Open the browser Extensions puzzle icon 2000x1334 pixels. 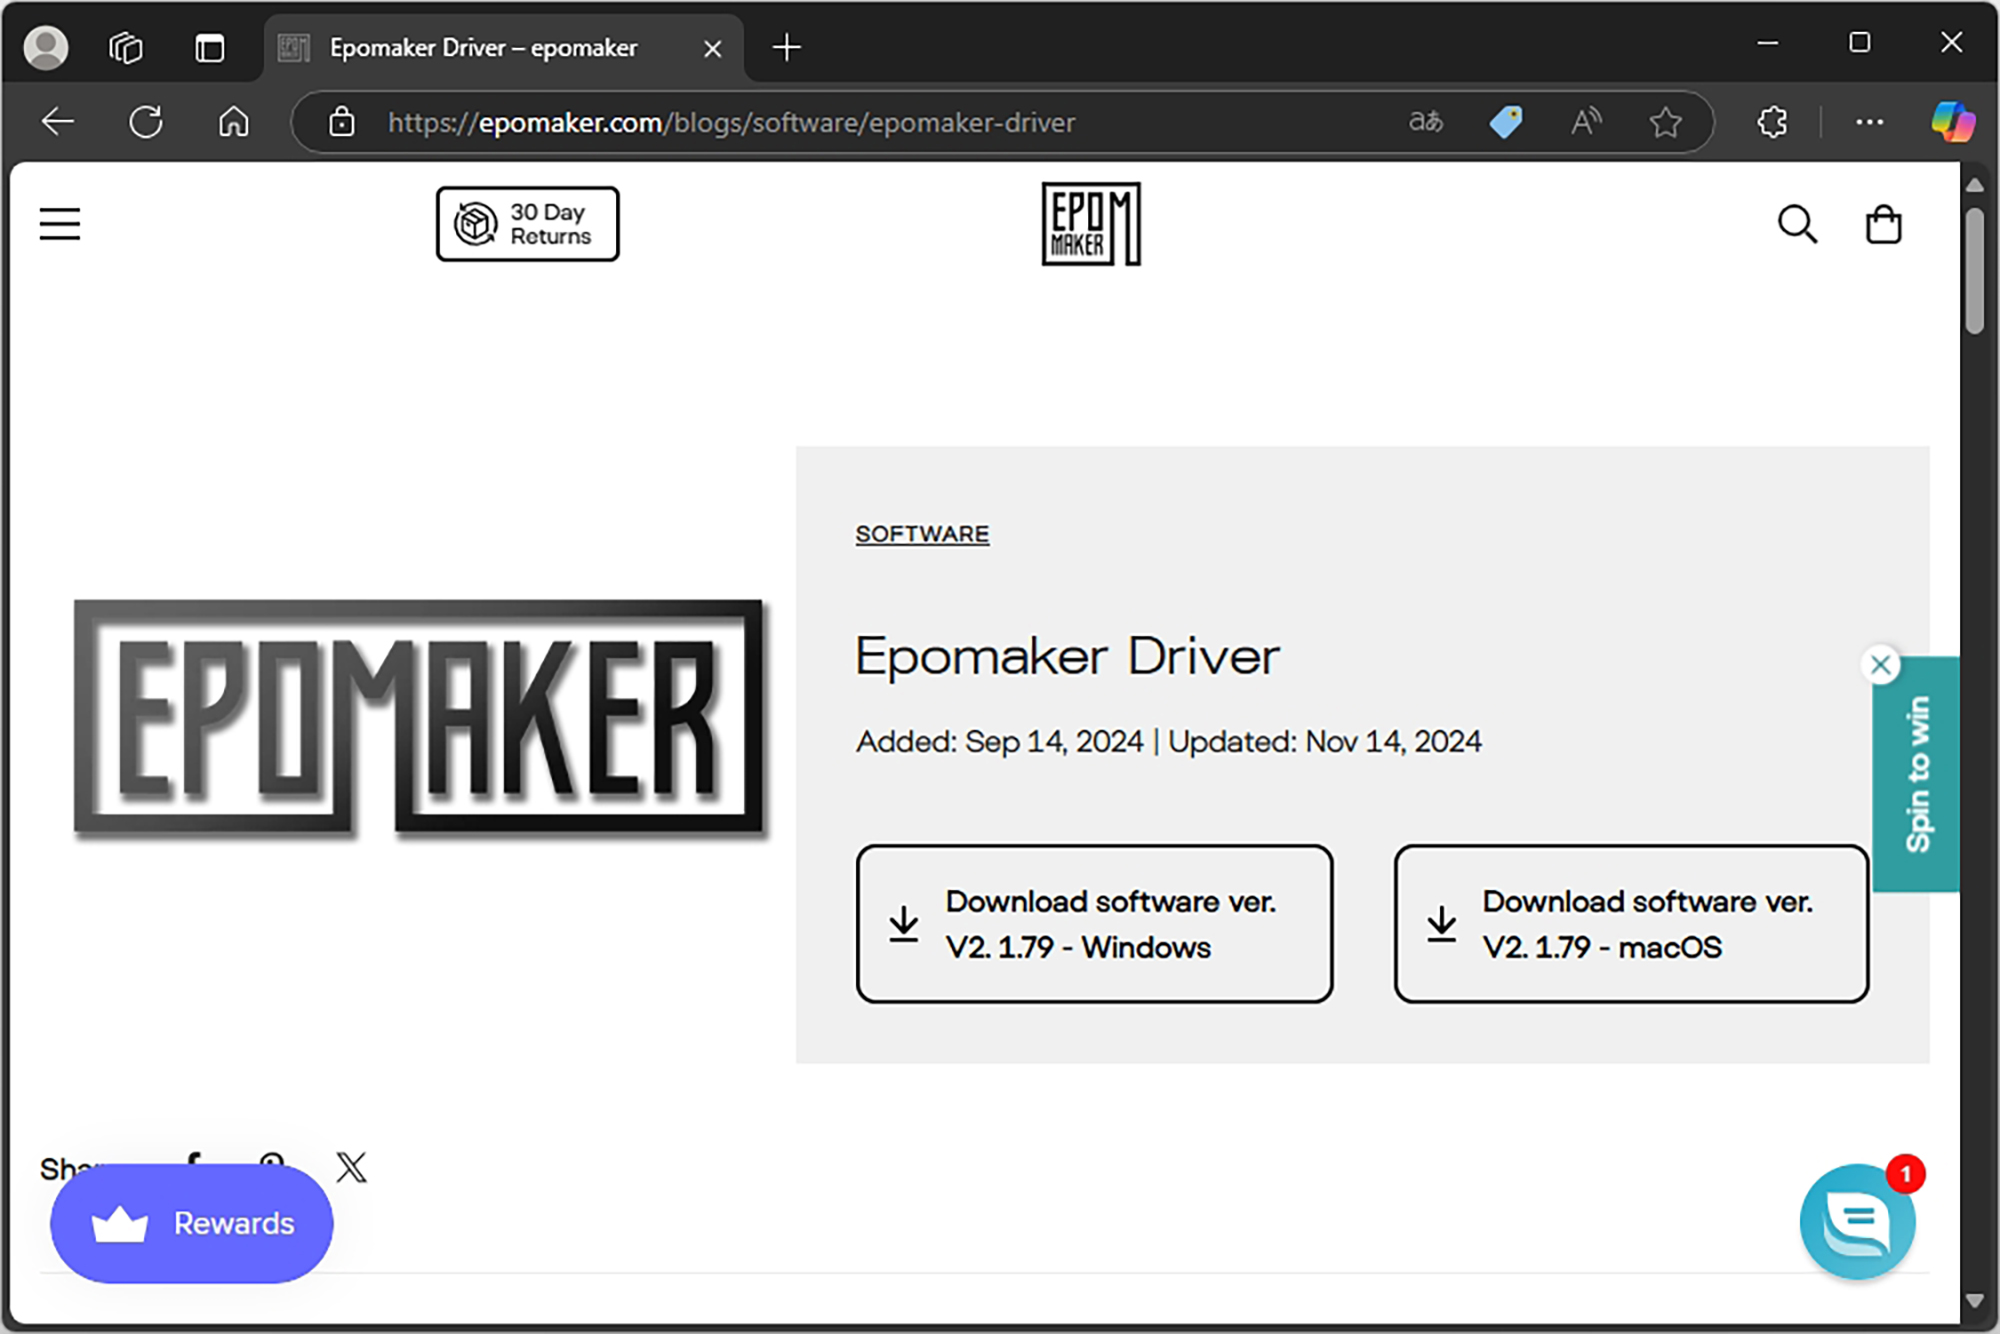tap(1772, 122)
